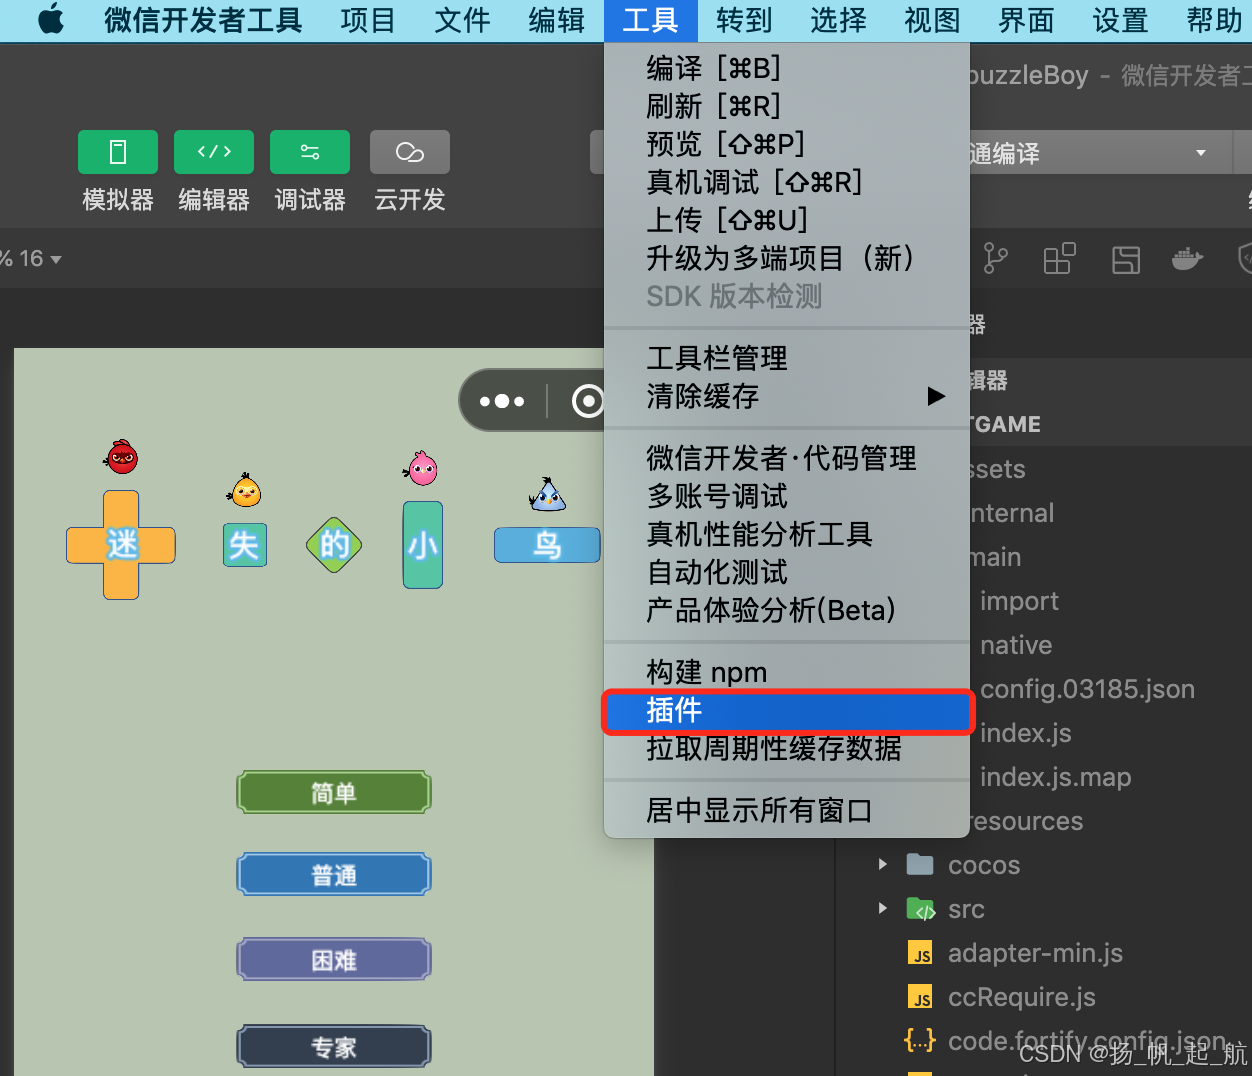Viewport: 1252px width, 1076px height.
Task: Choose 编译 from the 工具 menu
Action: point(787,68)
